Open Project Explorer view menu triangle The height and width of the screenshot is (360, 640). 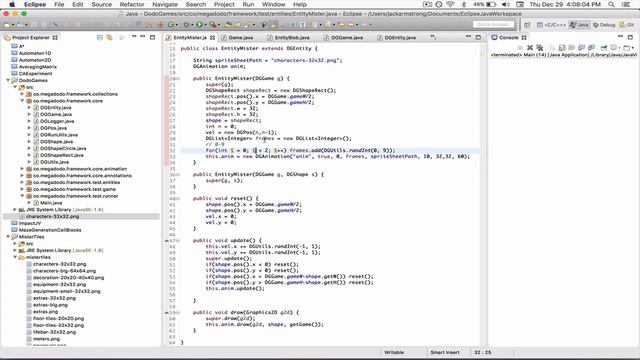[134, 37]
